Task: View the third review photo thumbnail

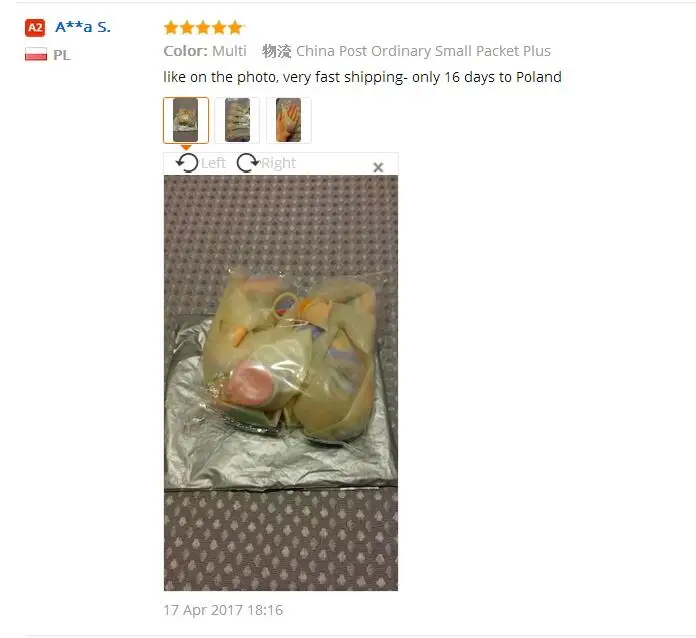Action: pyautogui.click(x=289, y=120)
